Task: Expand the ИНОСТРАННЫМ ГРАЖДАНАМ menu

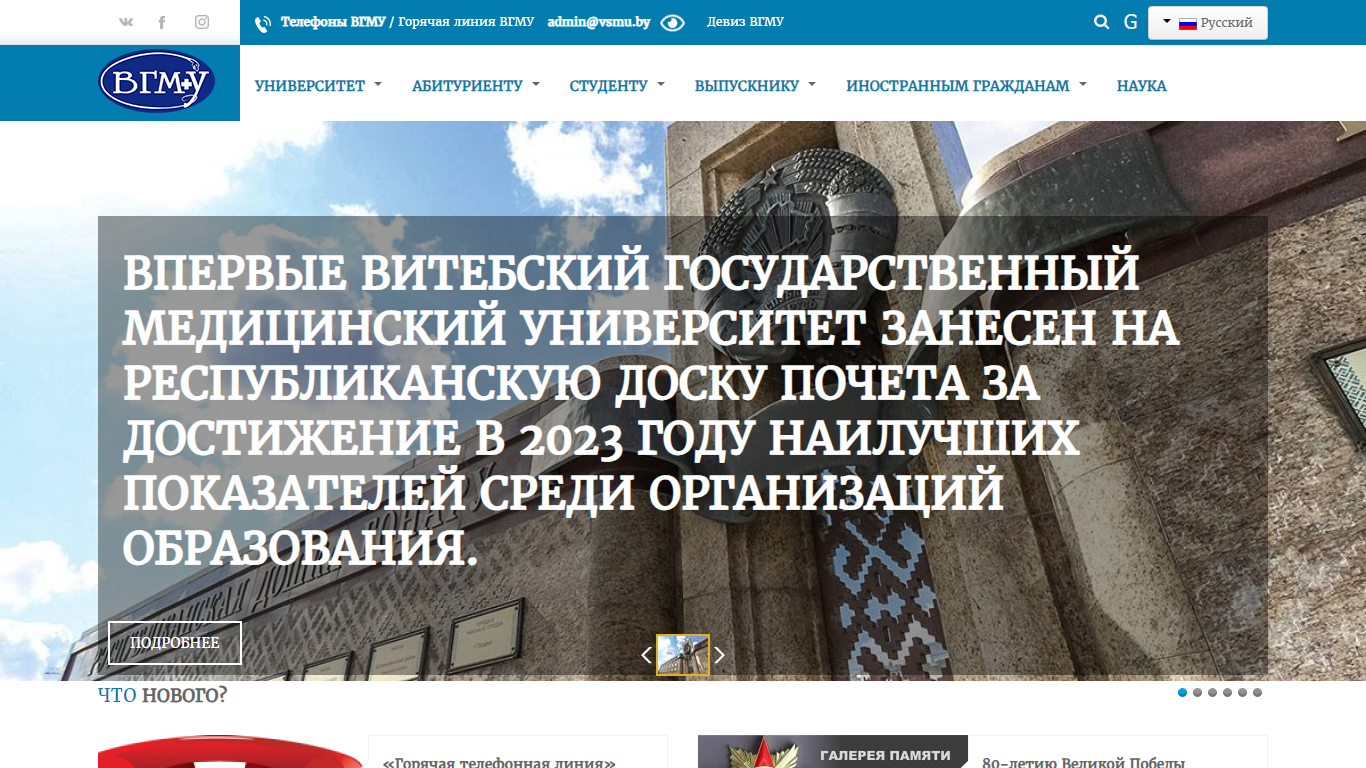Action: click(x=966, y=86)
